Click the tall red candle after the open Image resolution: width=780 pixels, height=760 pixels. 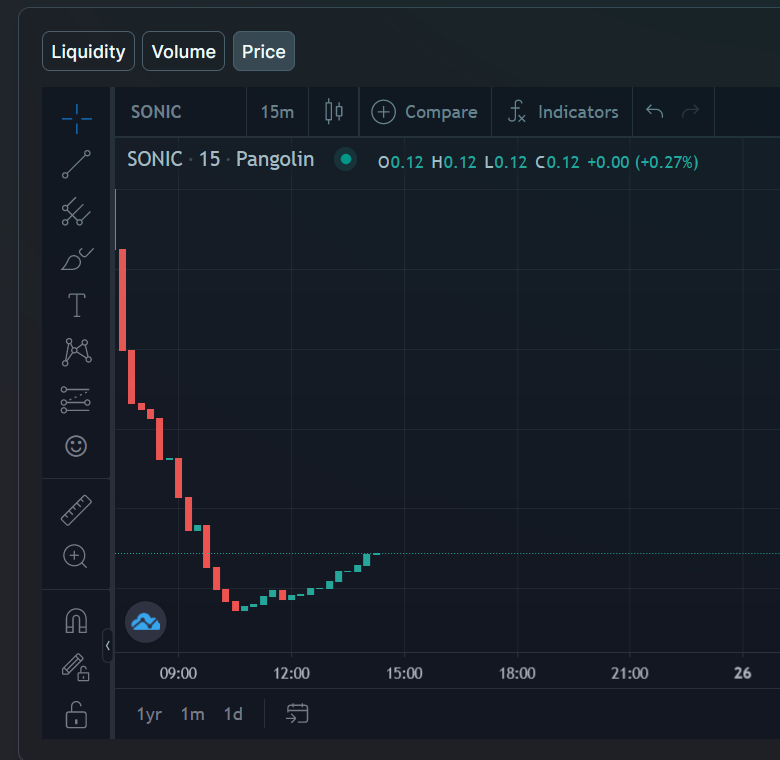click(122, 300)
